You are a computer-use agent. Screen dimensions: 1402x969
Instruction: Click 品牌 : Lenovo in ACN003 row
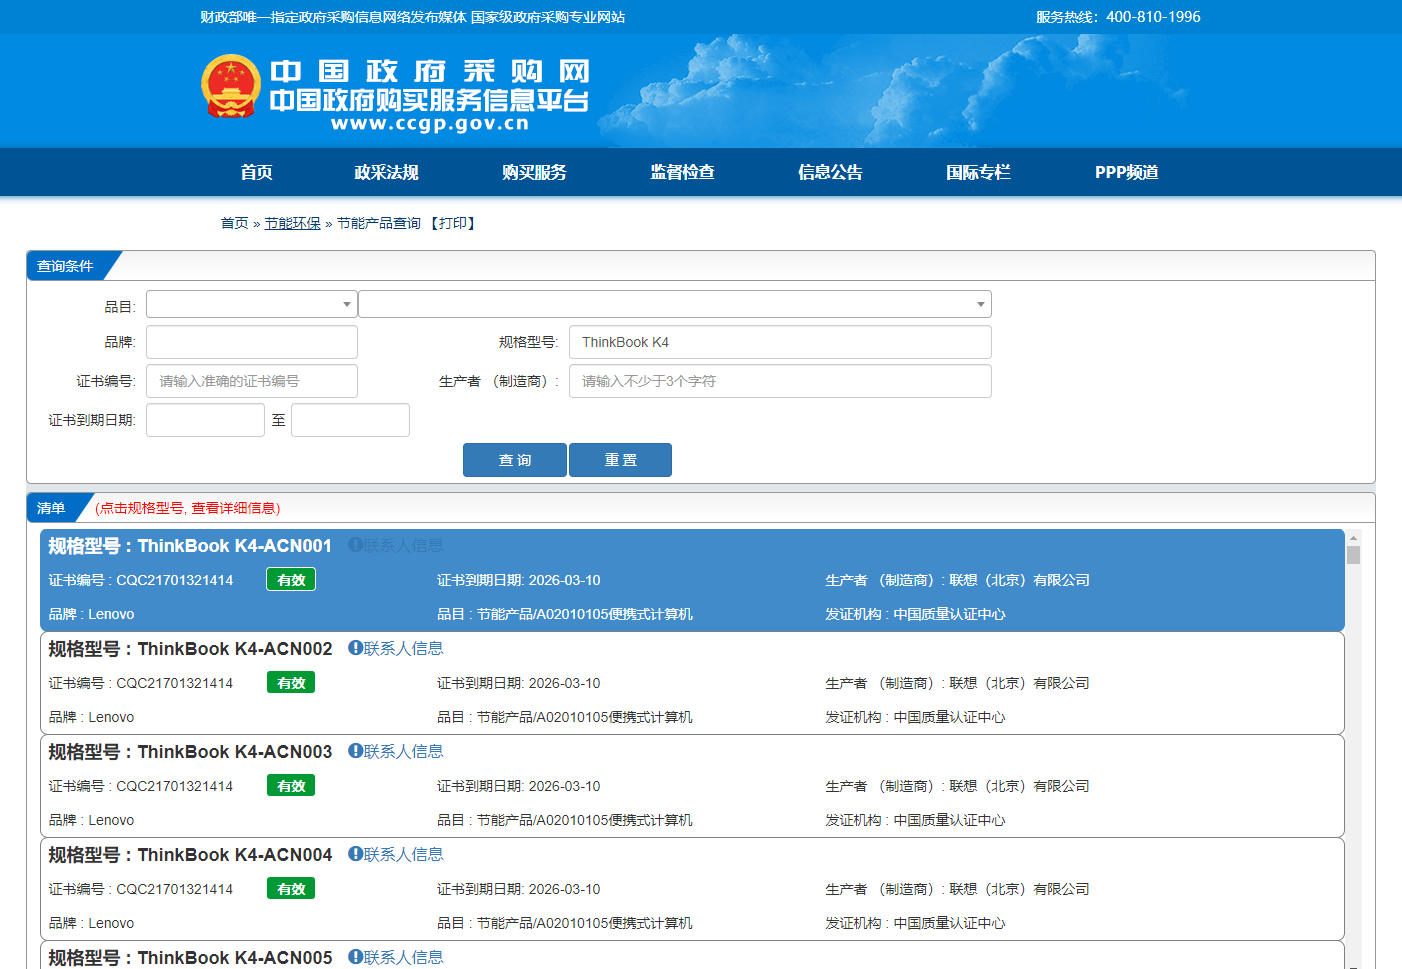click(x=91, y=820)
